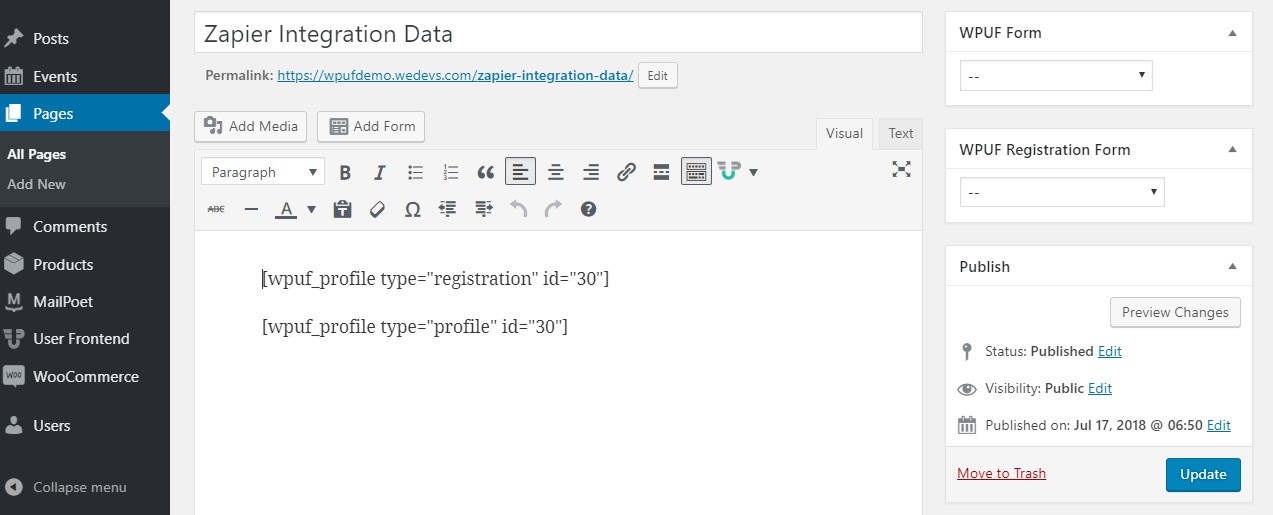Align text right
Screen dimensions: 1273x515
pyautogui.click(x=591, y=172)
